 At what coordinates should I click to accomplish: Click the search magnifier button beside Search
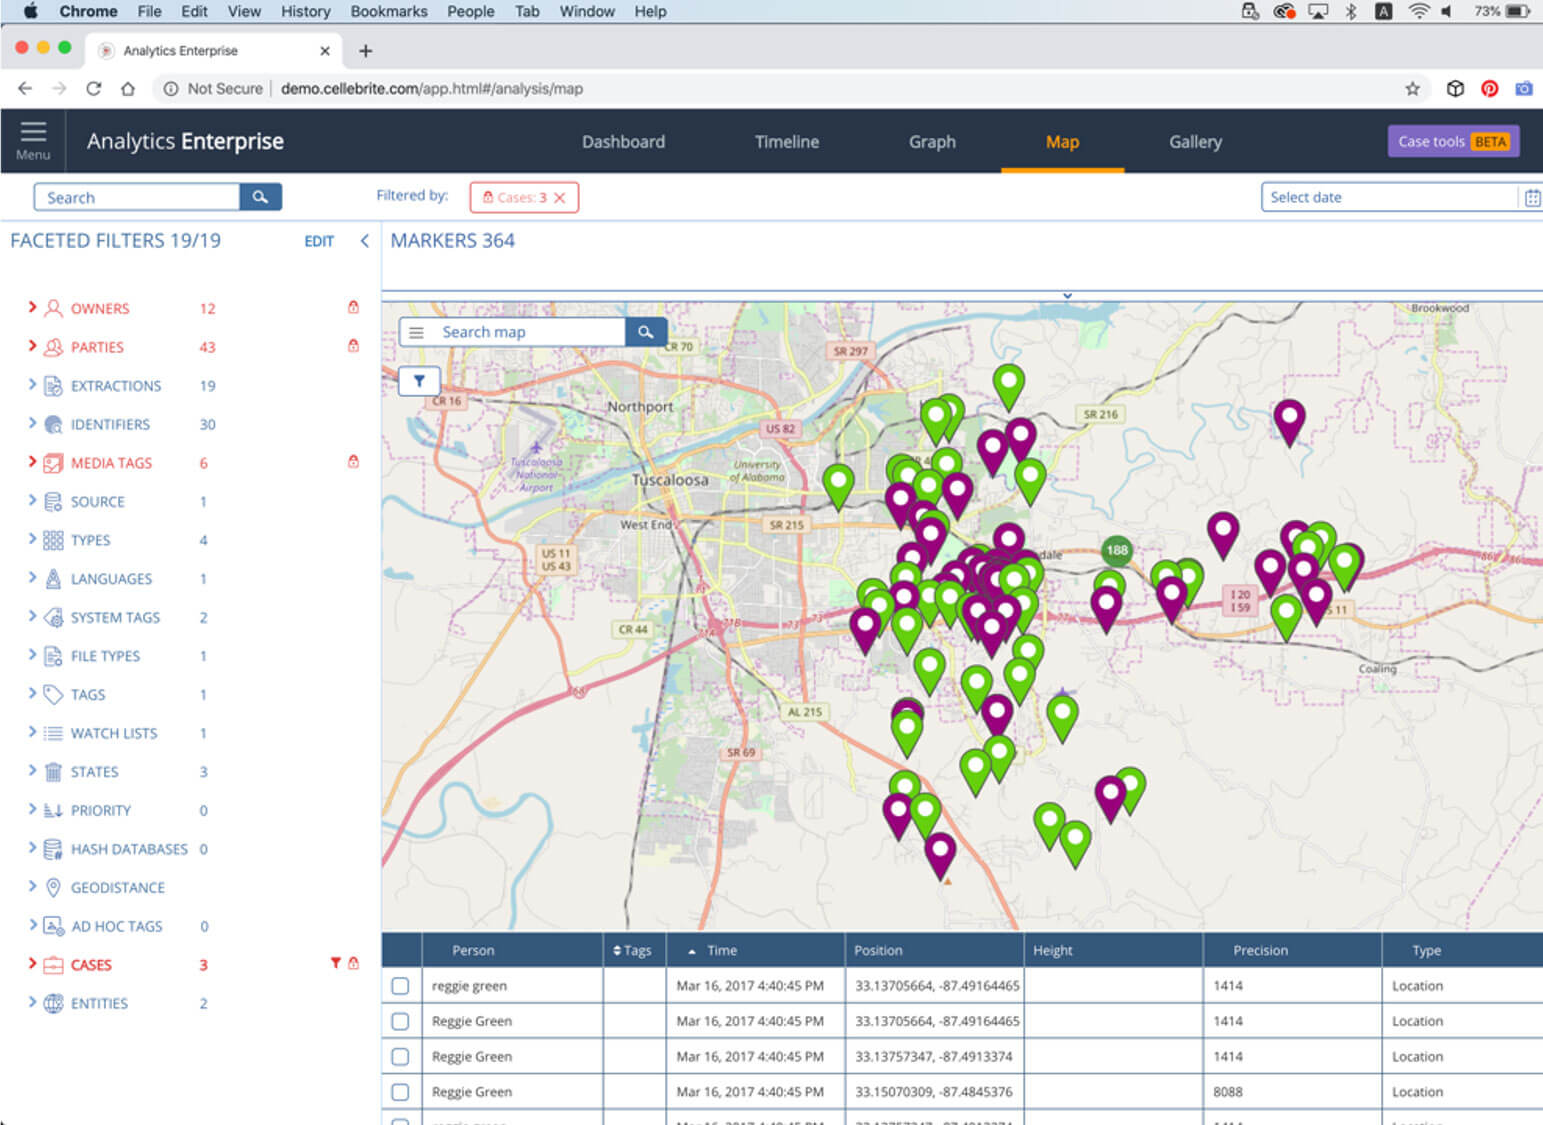[260, 197]
